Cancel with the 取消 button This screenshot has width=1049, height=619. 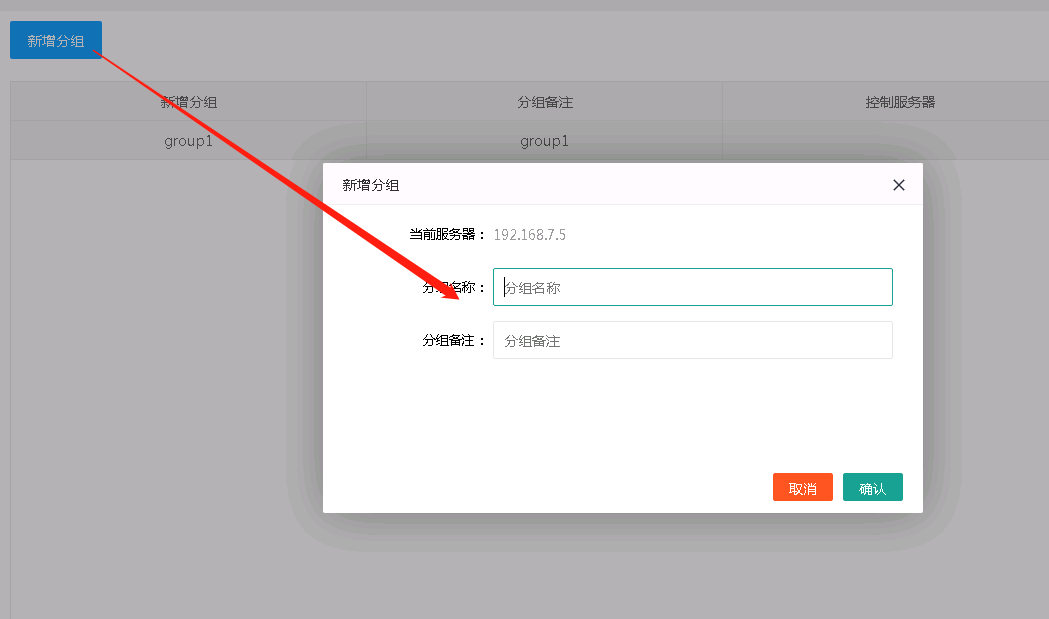(803, 487)
